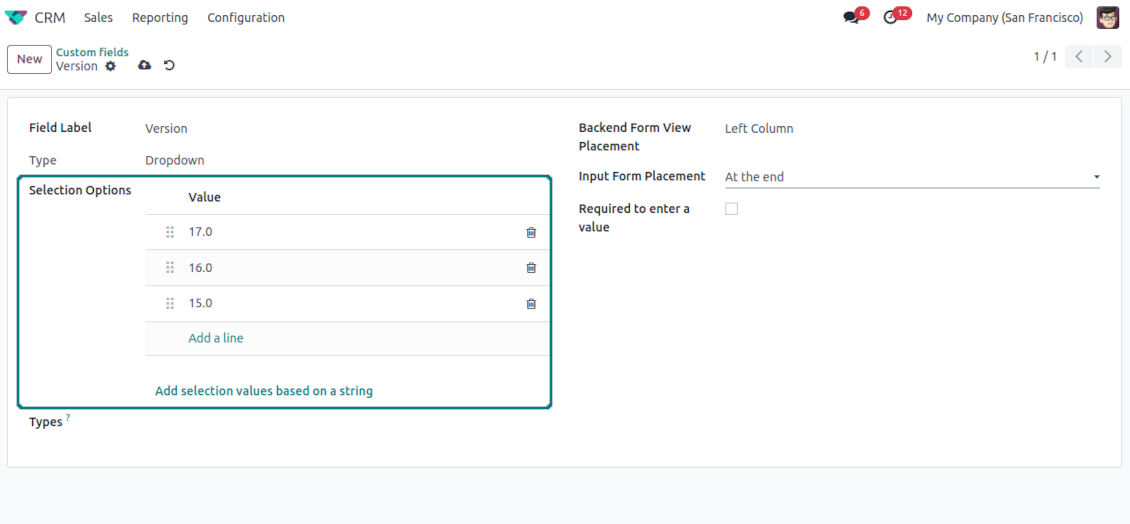Open the Sales menu
This screenshot has width=1130, height=524.
click(98, 18)
